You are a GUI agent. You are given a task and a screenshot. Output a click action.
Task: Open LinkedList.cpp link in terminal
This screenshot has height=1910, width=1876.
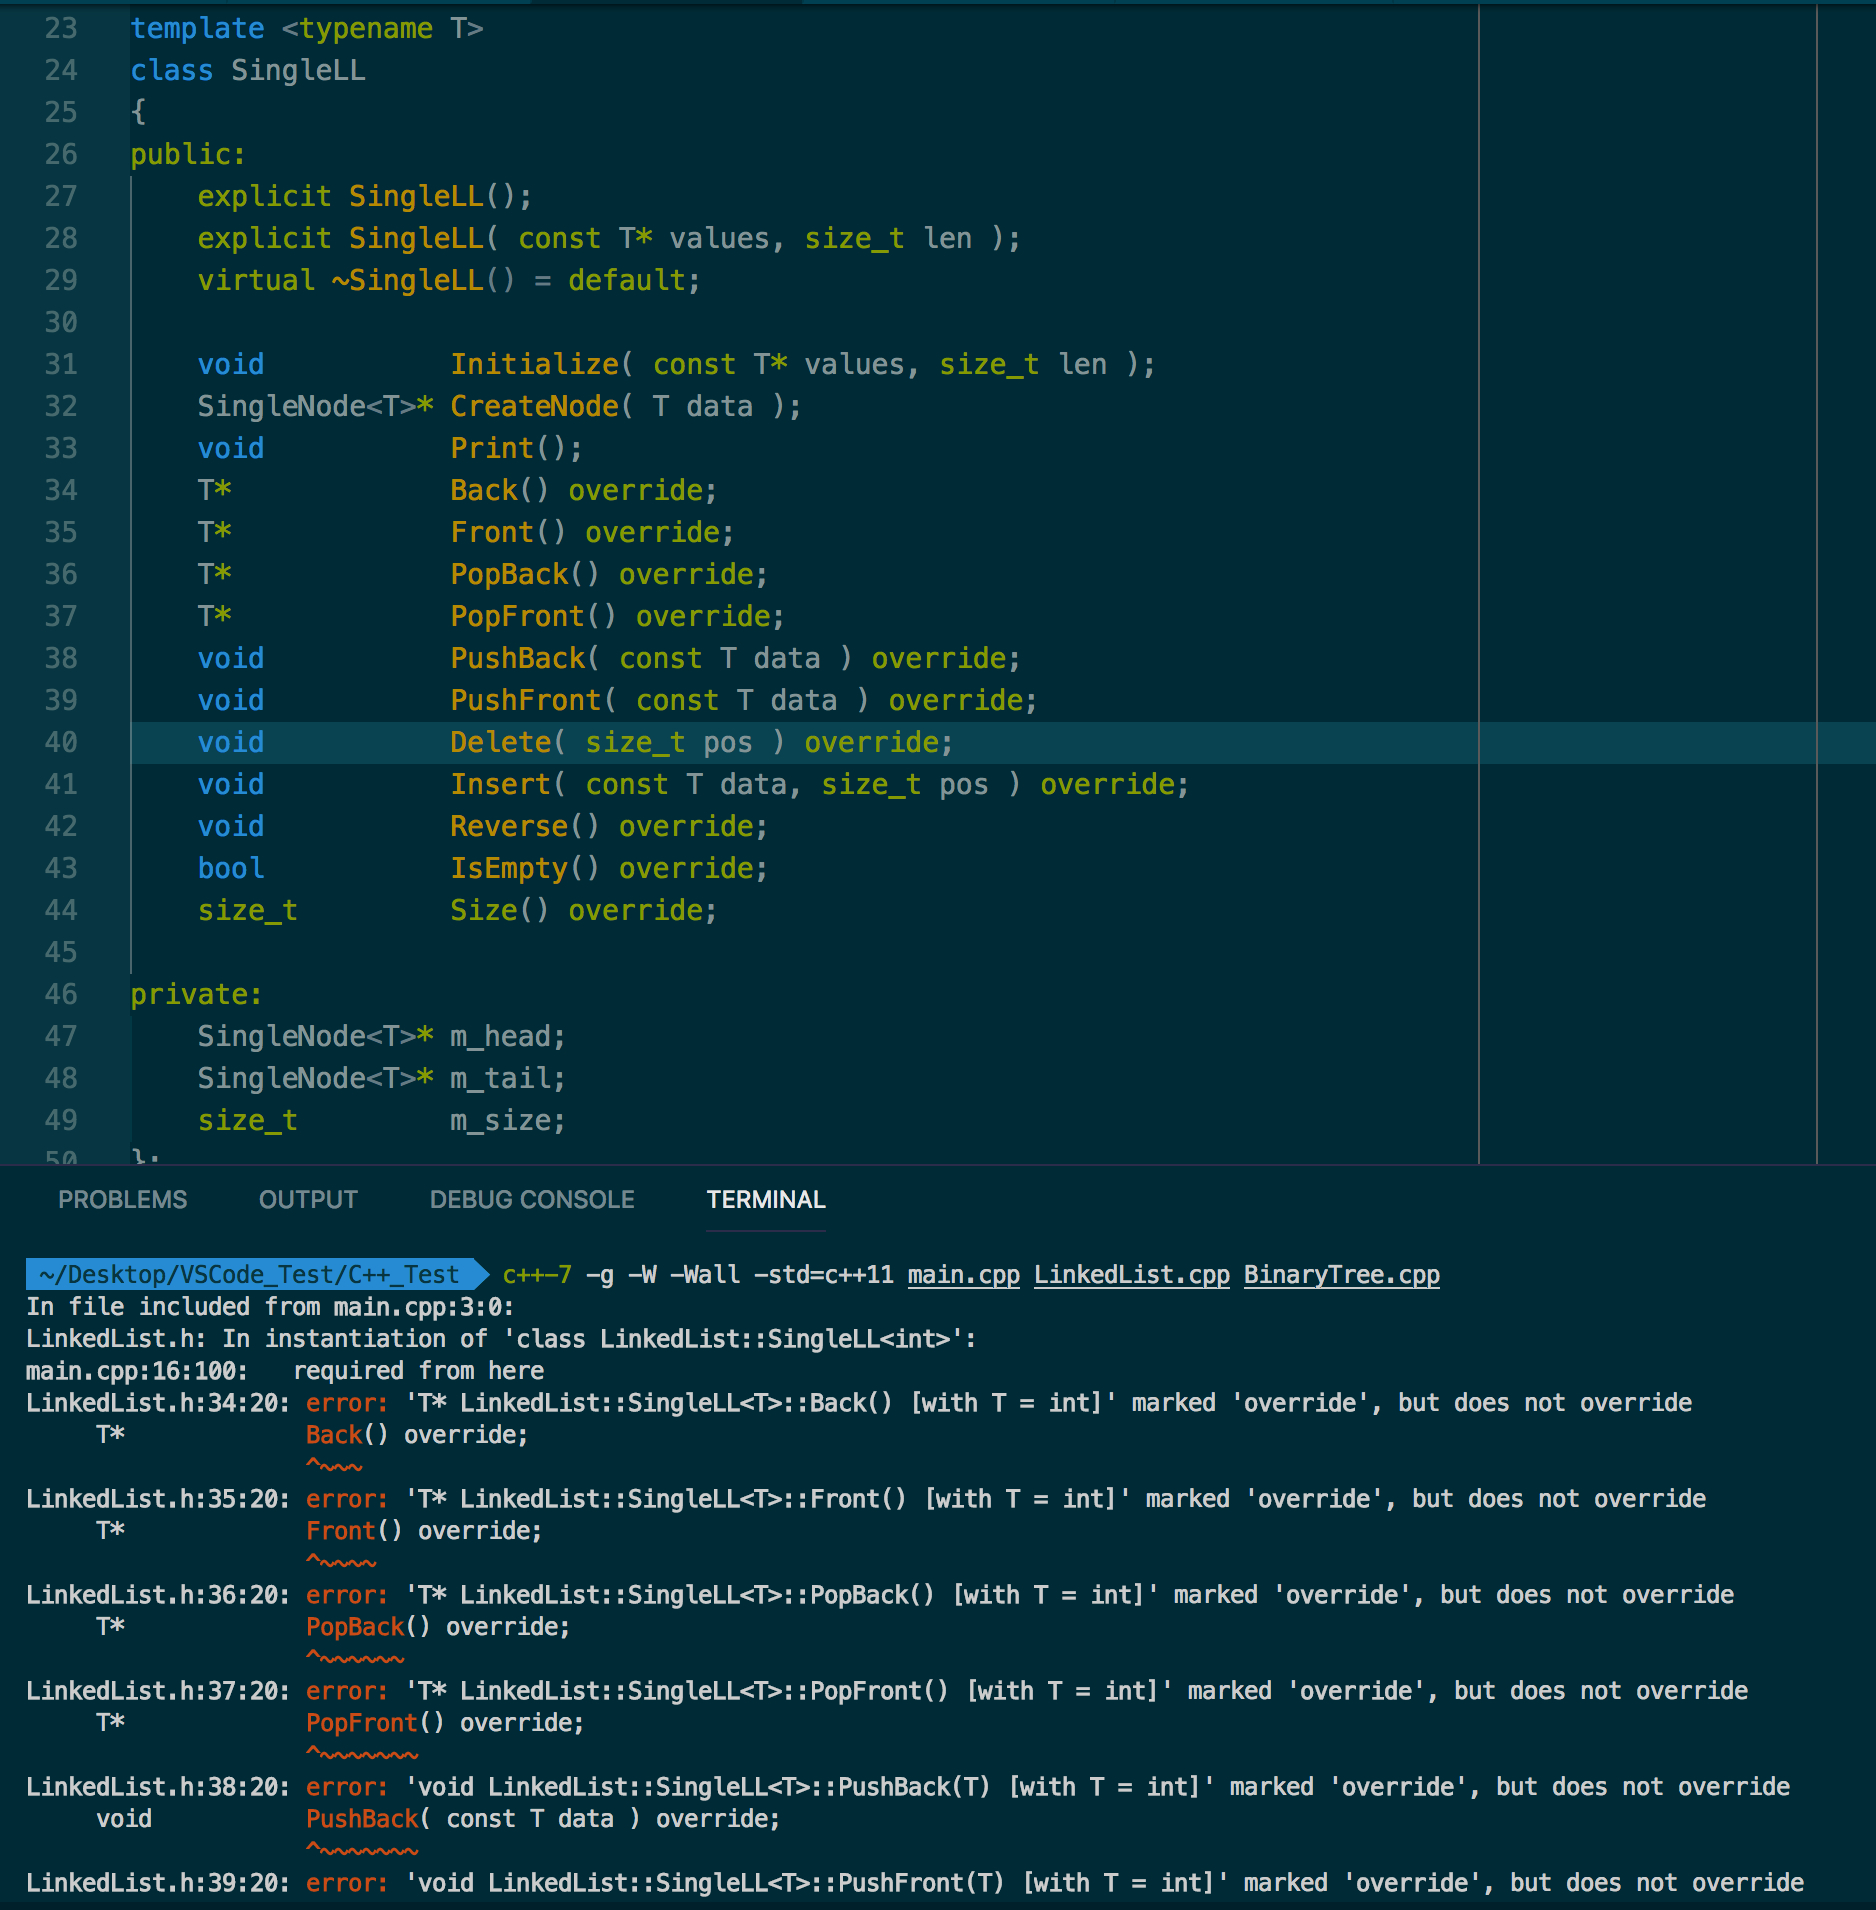[x=1132, y=1275]
